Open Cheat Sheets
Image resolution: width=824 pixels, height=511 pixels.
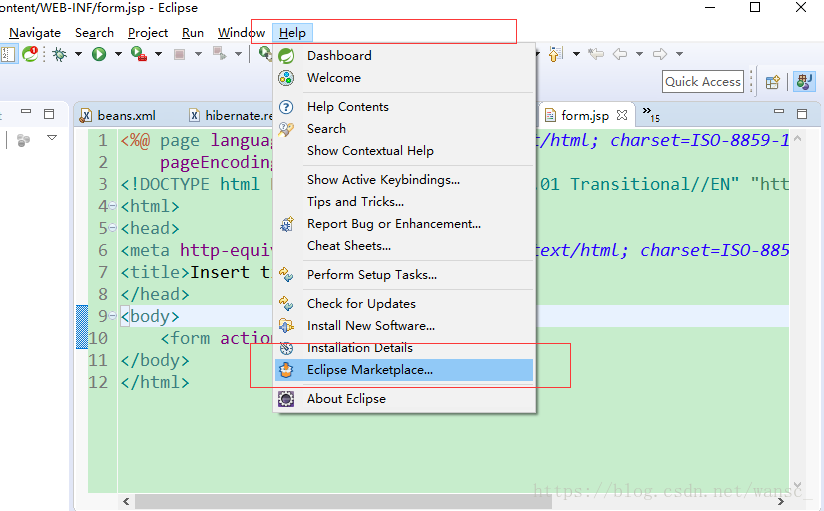click(x=404, y=246)
